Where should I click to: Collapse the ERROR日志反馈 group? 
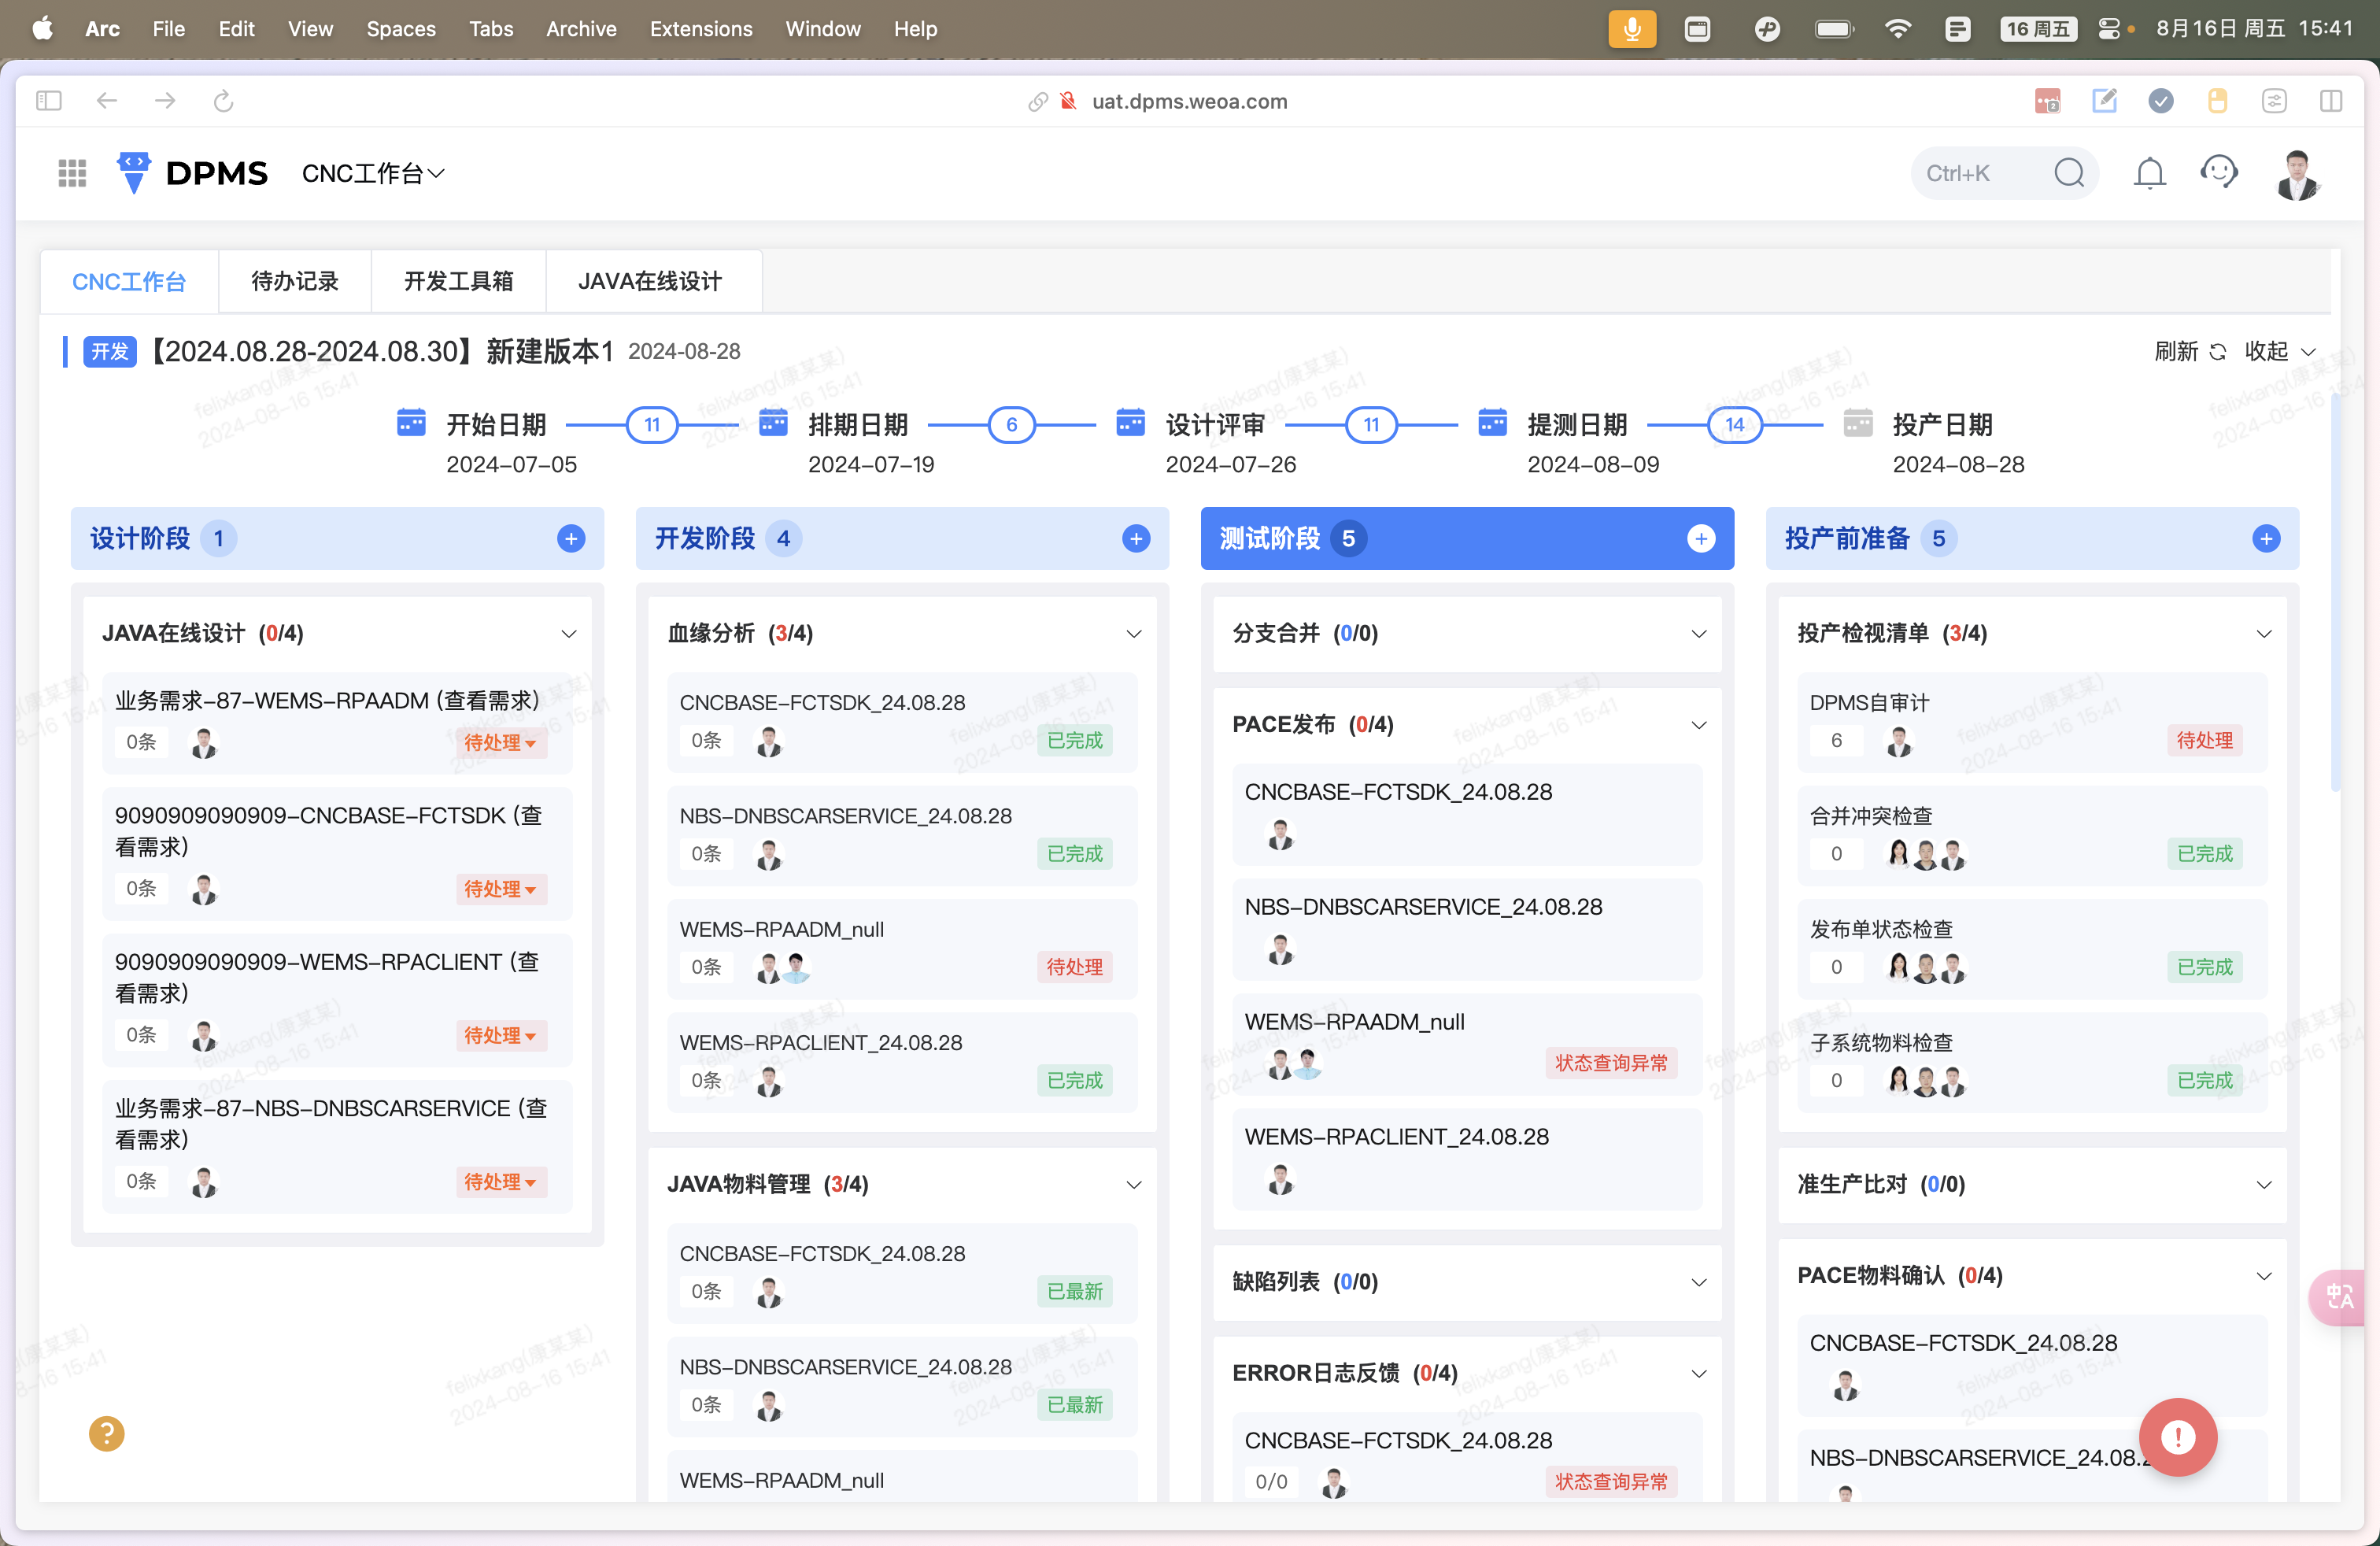(1699, 1374)
